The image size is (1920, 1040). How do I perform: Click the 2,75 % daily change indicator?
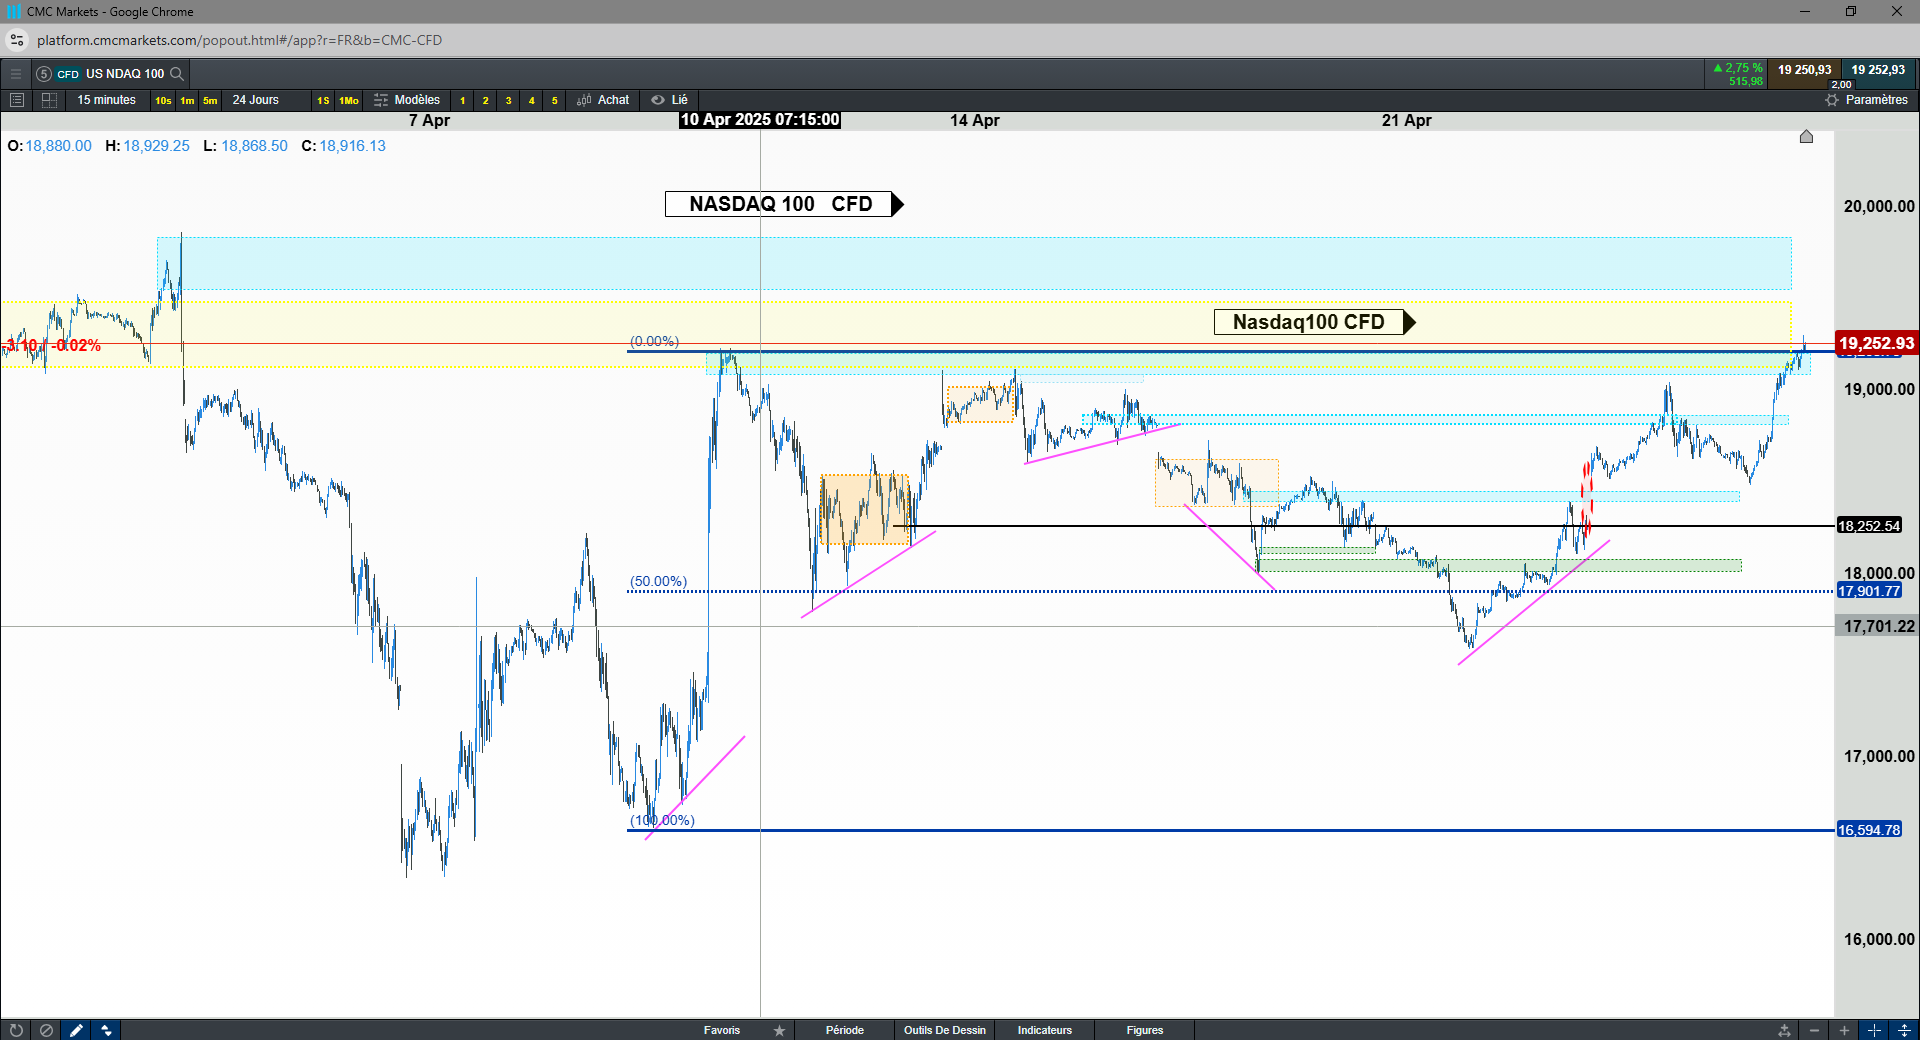coord(1738,68)
